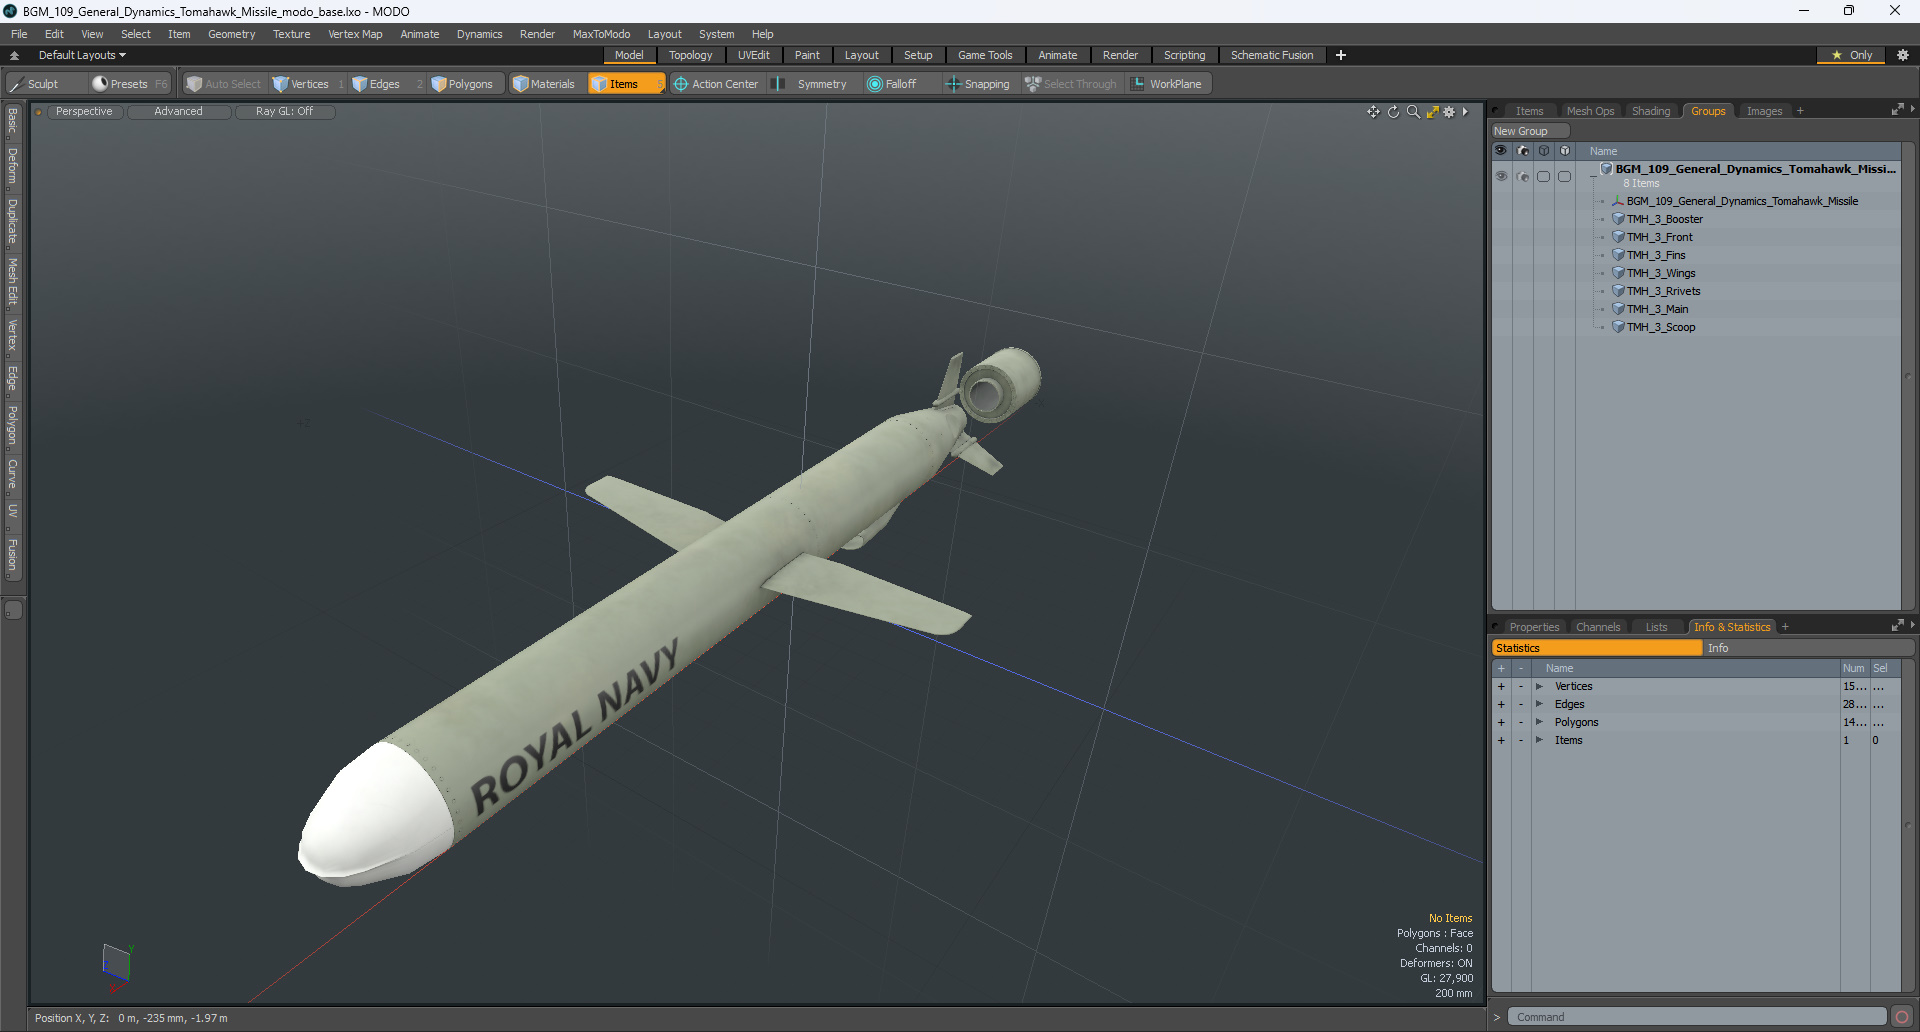Image resolution: width=1920 pixels, height=1032 pixels.
Task: Open the Perspective view type dropdown
Action: point(84,112)
